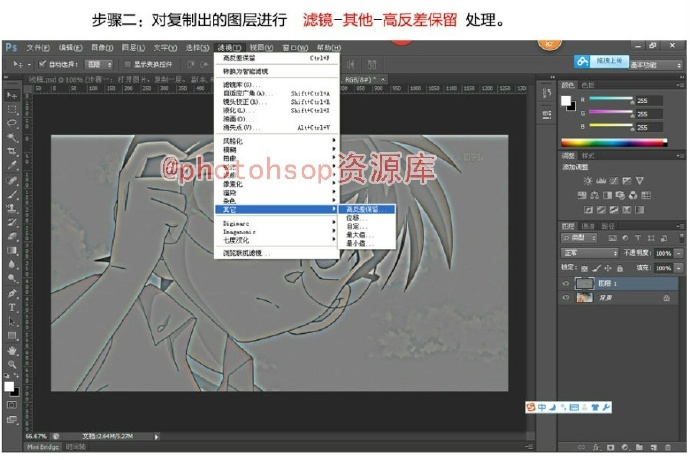Viewport: 690px width, 460px height.
Task: Select the Dodge tool
Action: pos(12,279)
